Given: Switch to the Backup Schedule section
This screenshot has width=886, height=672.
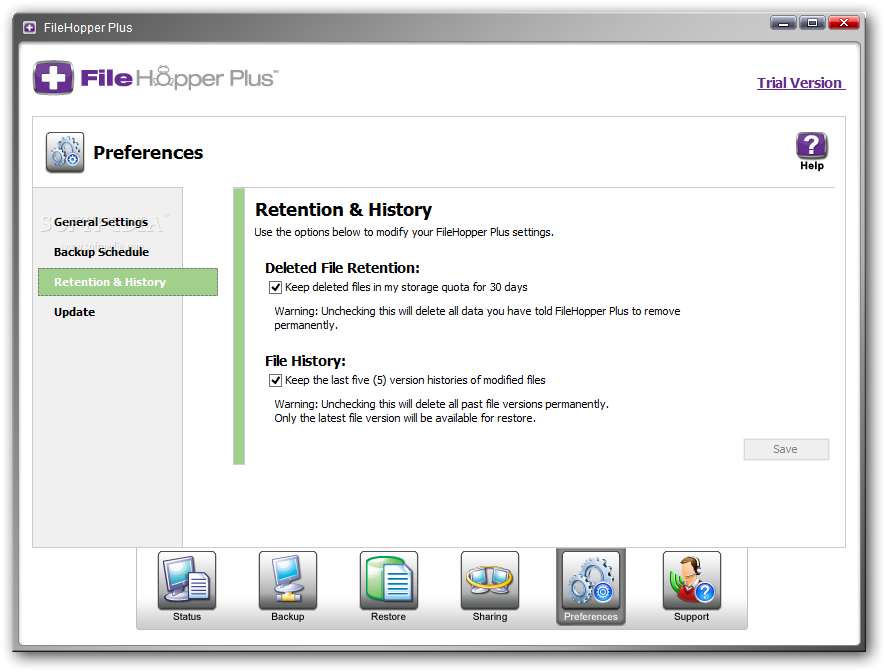Looking at the screenshot, I should (102, 252).
